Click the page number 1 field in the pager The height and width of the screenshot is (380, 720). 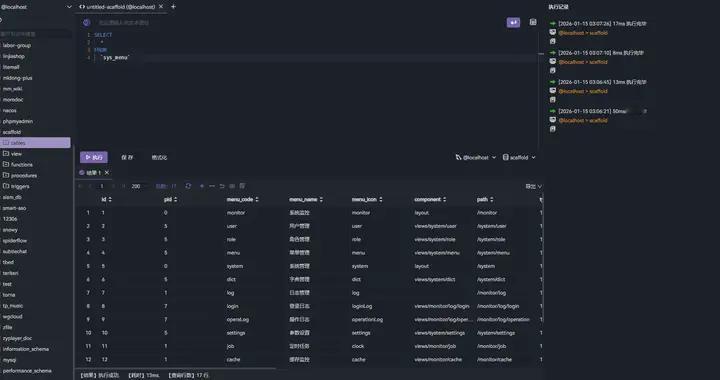(101, 186)
